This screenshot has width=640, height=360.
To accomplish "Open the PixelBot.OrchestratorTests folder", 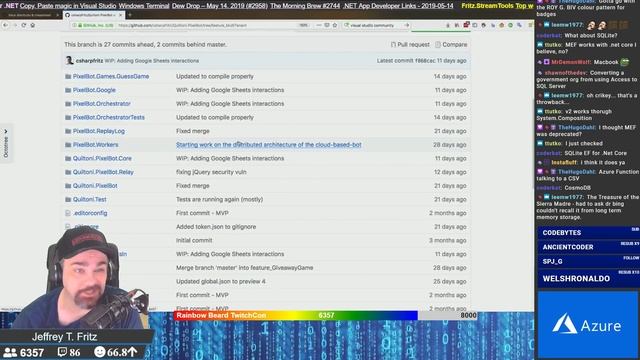I will [x=109, y=118].
